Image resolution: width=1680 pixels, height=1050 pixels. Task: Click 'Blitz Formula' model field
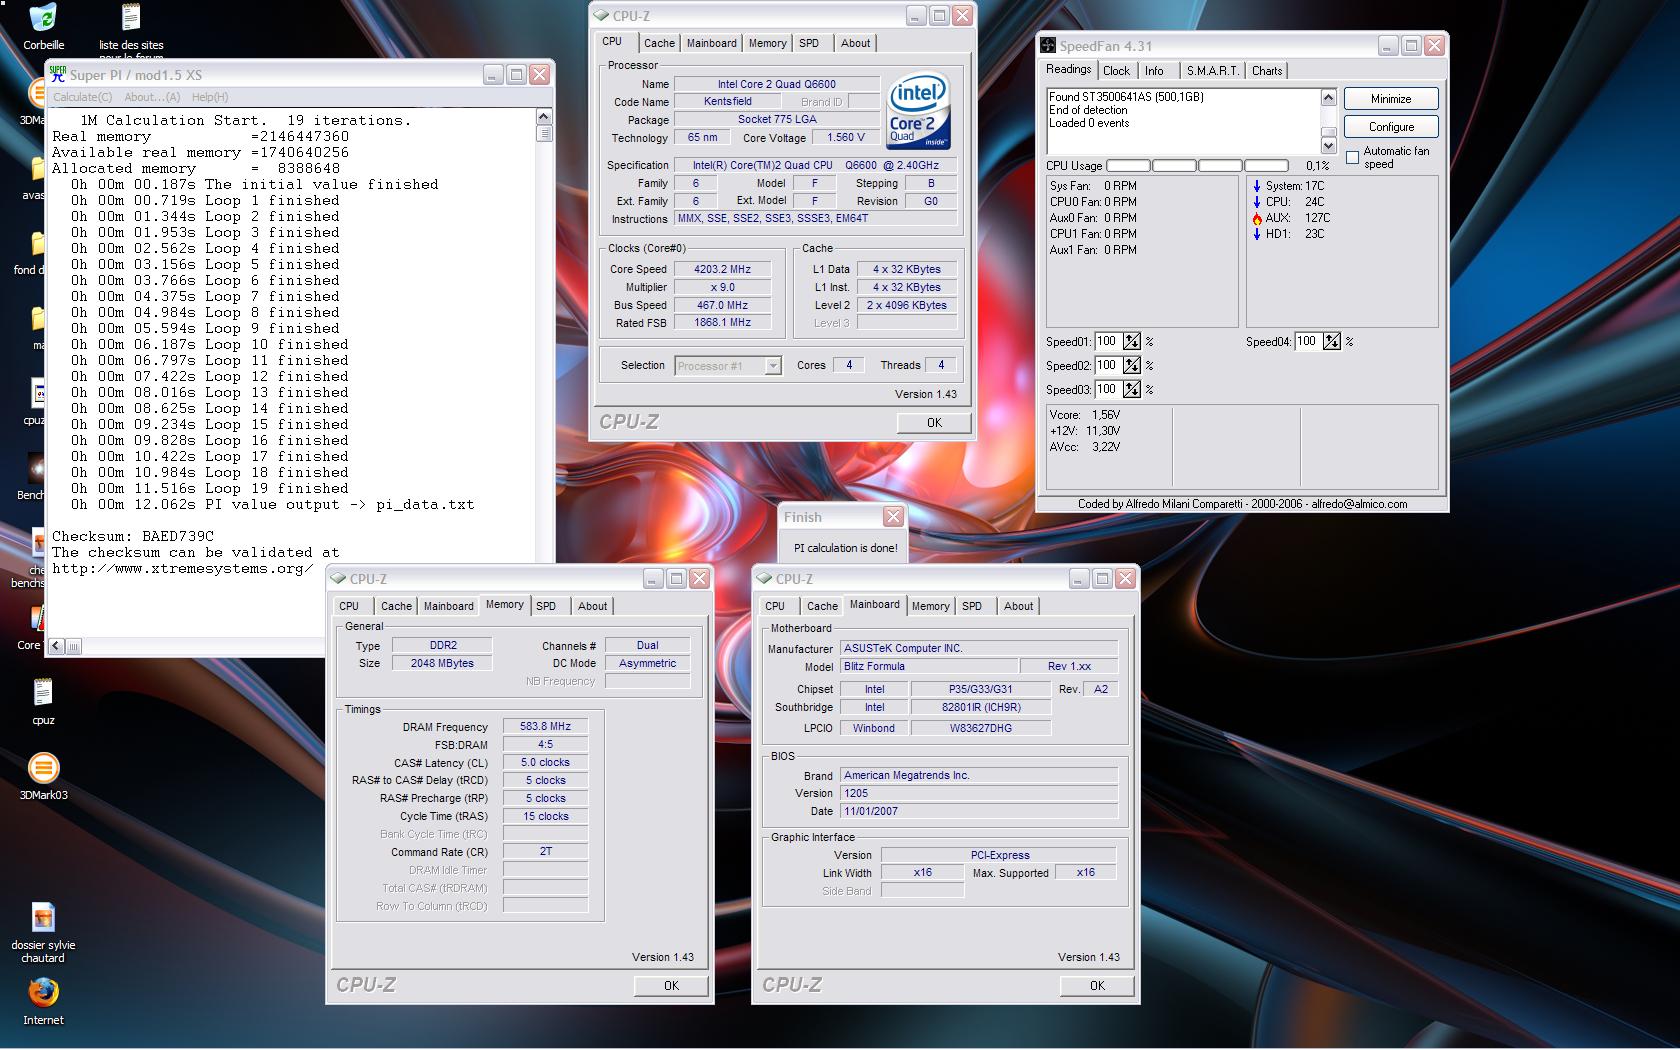[x=928, y=667]
